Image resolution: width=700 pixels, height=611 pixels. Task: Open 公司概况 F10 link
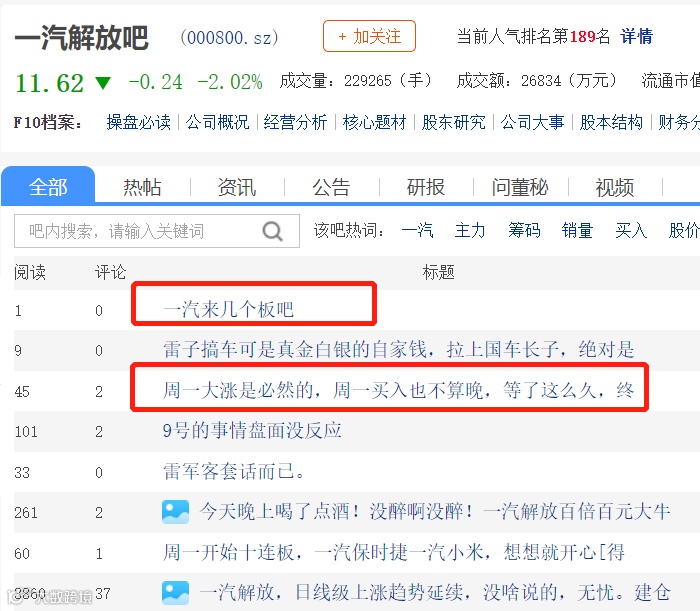tap(217, 122)
